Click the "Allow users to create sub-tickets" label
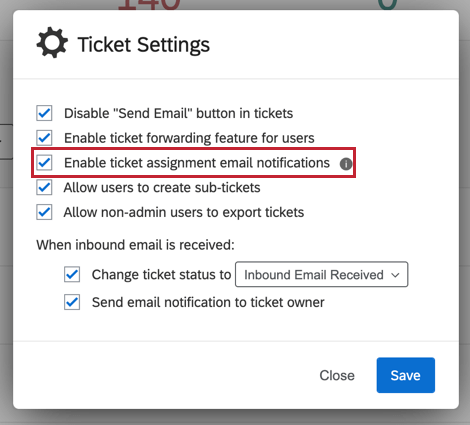Image resolution: width=470 pixels, height=425 pixels. click(162, 188)
